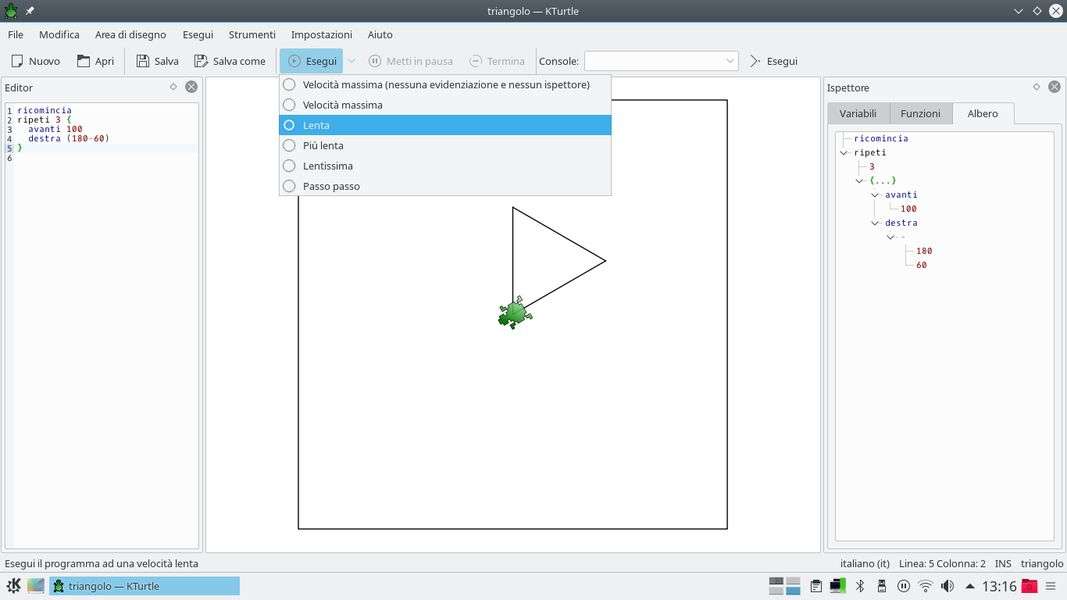
Task: Save the script using the Salva icon
Action: (x=143, y=61)
